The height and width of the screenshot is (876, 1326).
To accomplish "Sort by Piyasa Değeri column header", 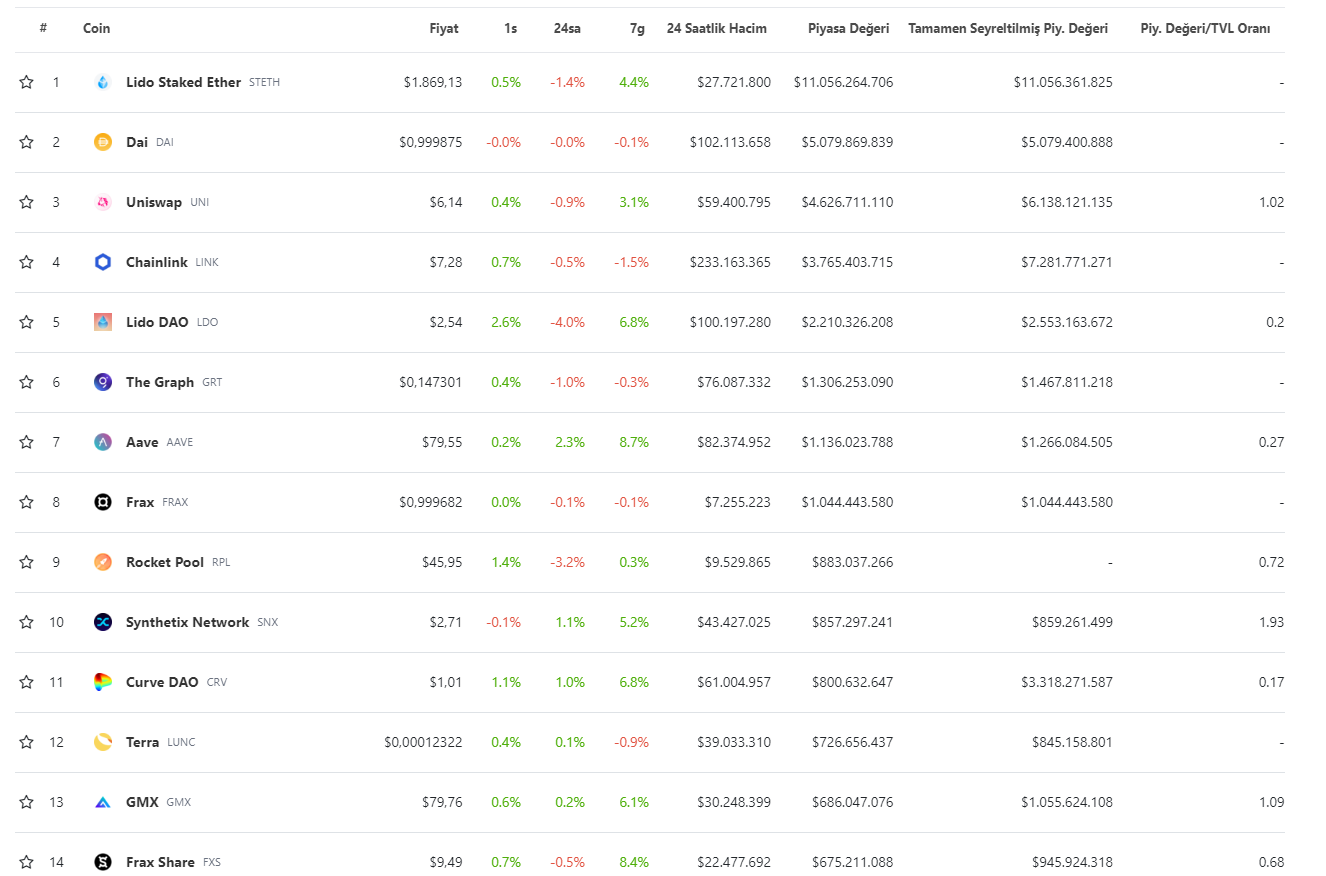I will click(848, 28).
